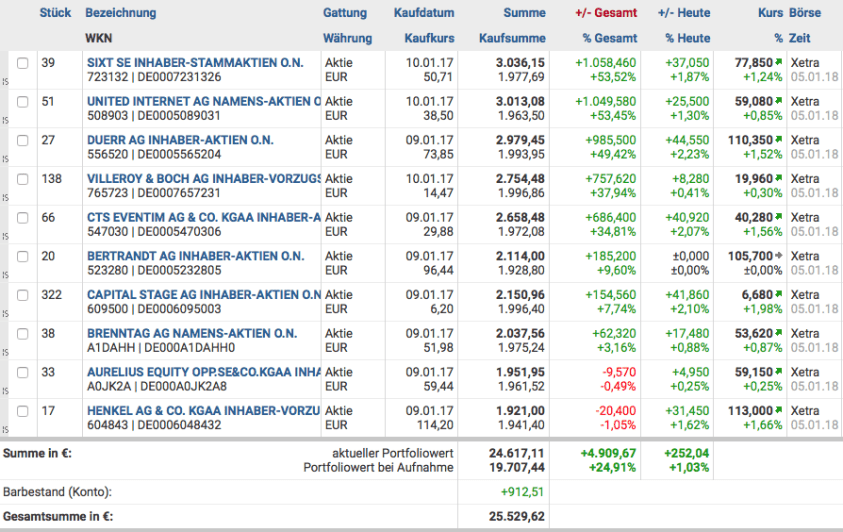Image resolution: width=843 pixels, height=532 pixels.
Task: Open CTS EVENTIM AG & CO. link
Action: coord(204,217)
